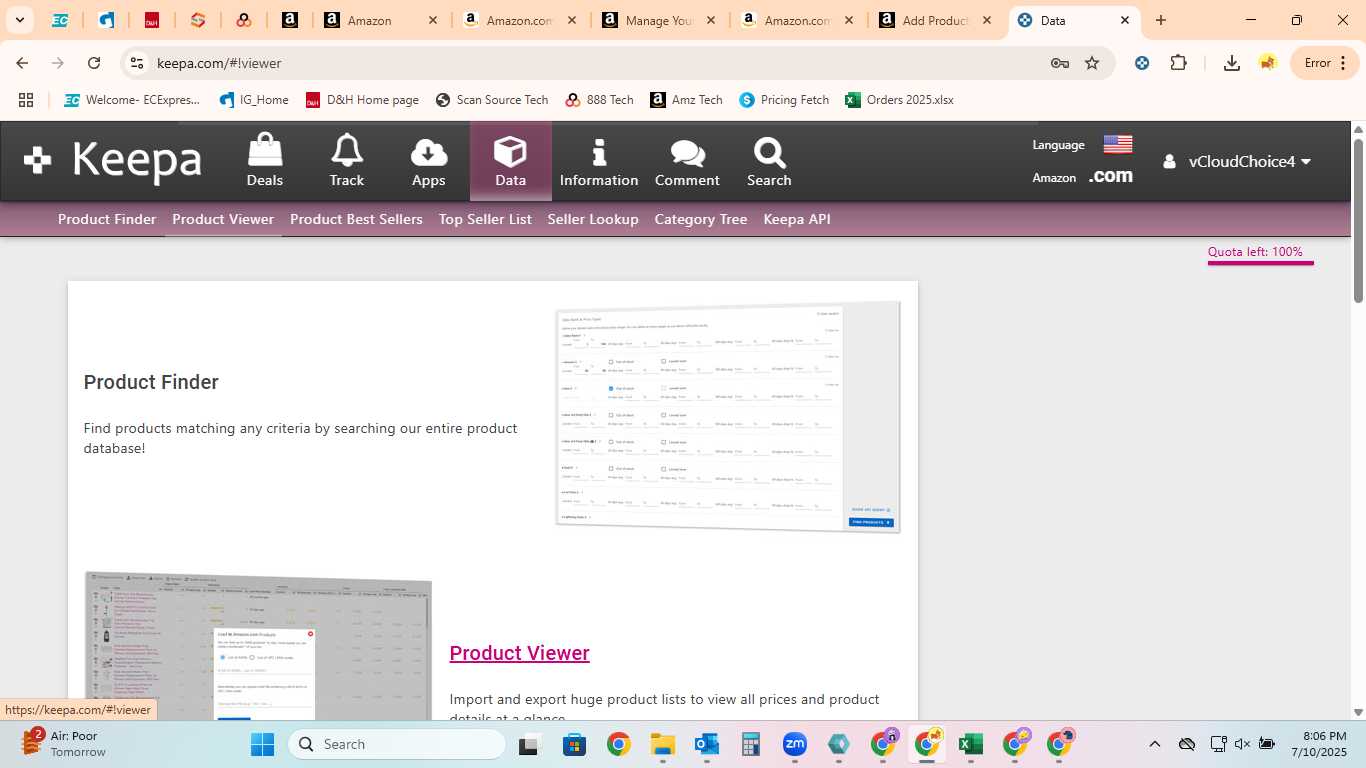The width and height of the screenshot is (1366, 768).
Task: Switch to the Manage Your browser tab
Action: coord(658,20)
